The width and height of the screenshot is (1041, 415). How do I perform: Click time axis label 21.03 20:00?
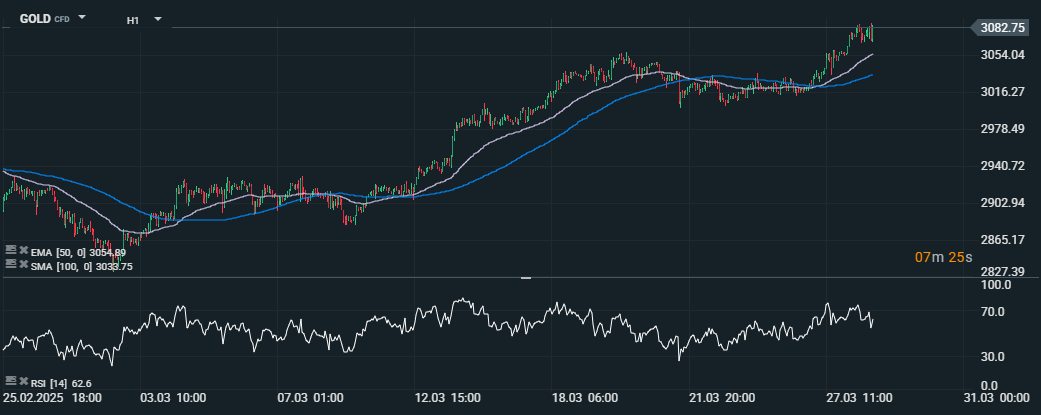point(723,398)
